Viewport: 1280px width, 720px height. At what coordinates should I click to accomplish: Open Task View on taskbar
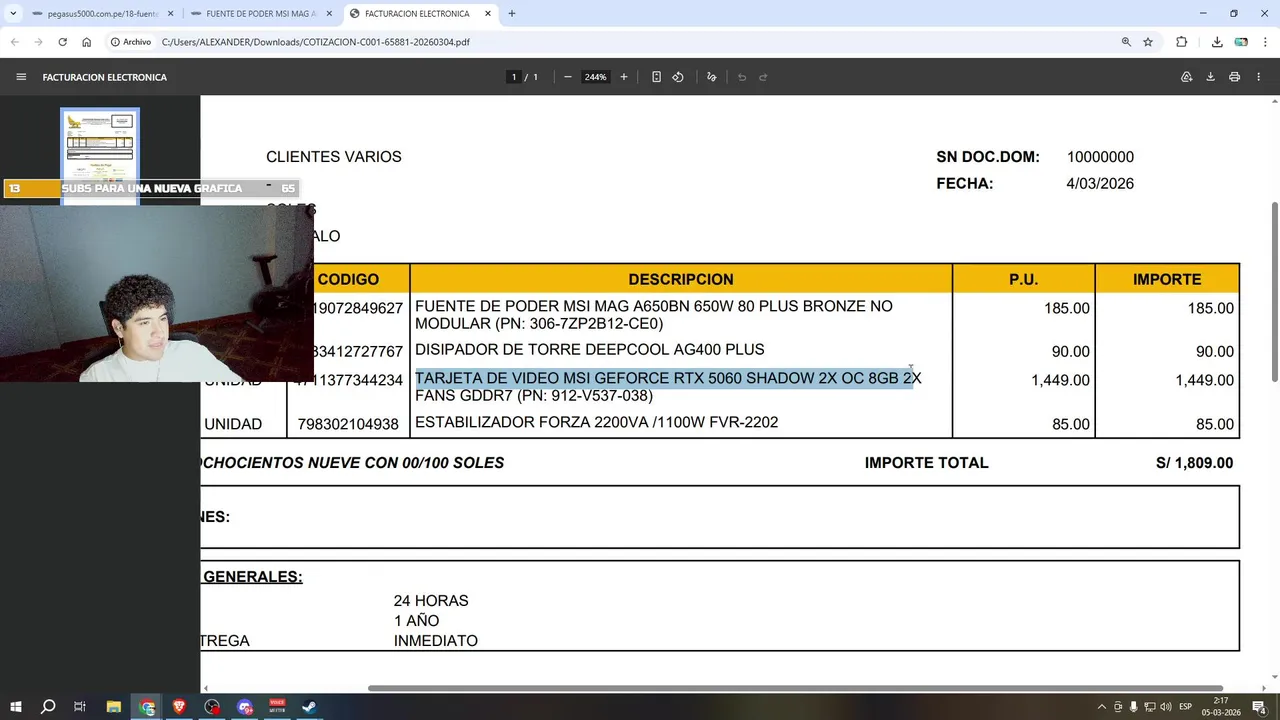[x=80, y=707]
